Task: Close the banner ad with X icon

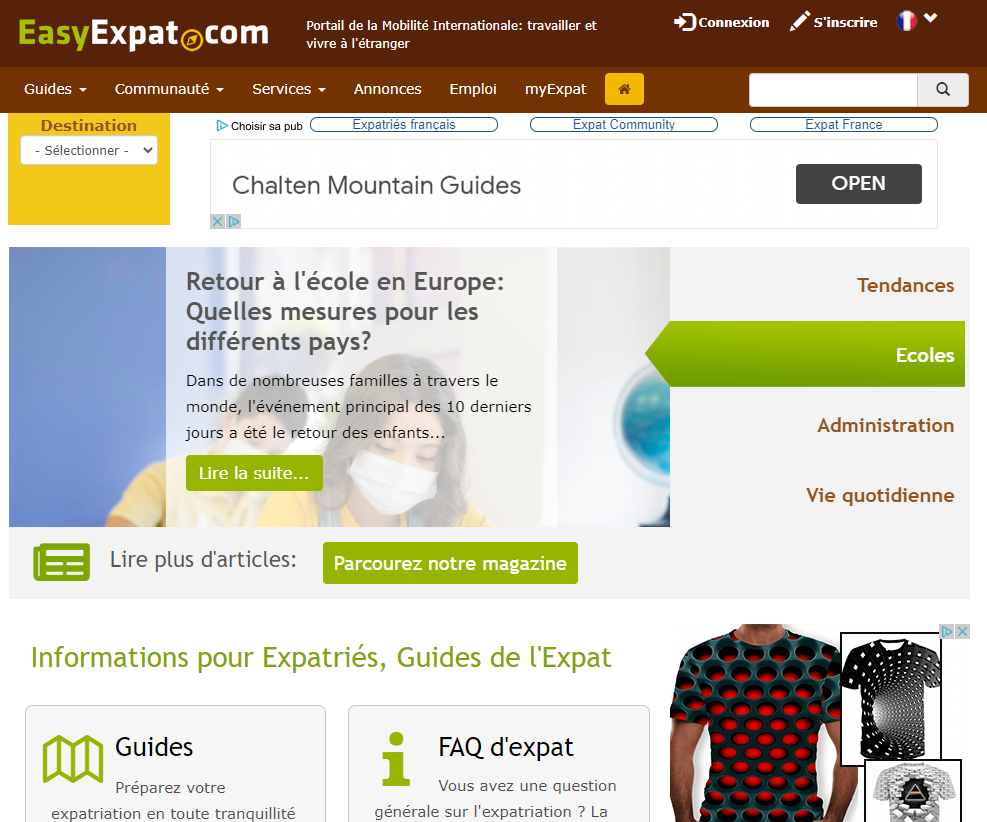Action: 217,222
